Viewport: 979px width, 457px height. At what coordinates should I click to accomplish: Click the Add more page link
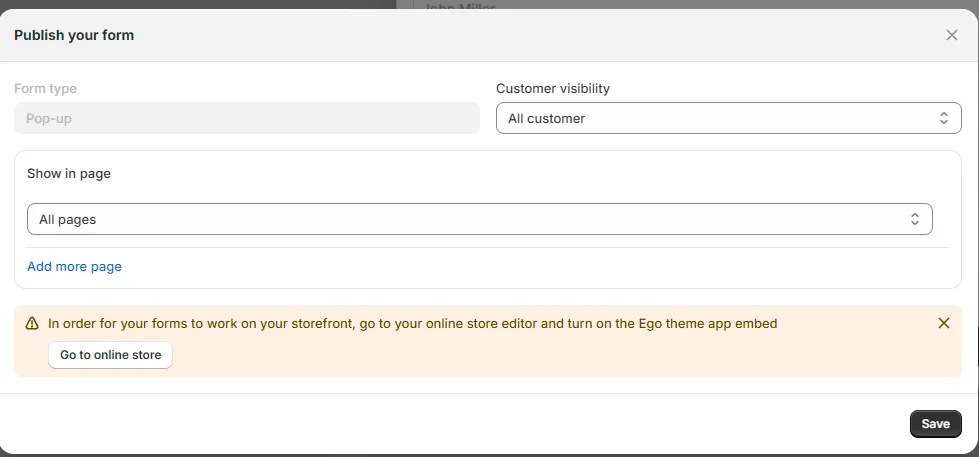[x=74, y=267]
